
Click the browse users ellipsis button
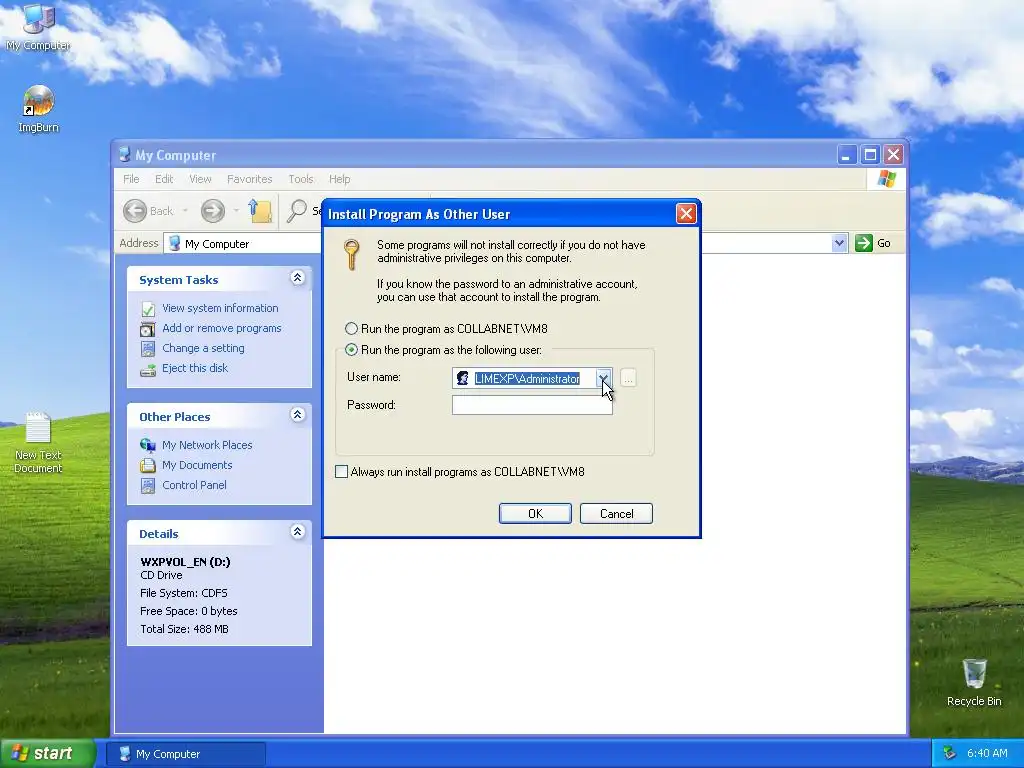coord(628,378)
